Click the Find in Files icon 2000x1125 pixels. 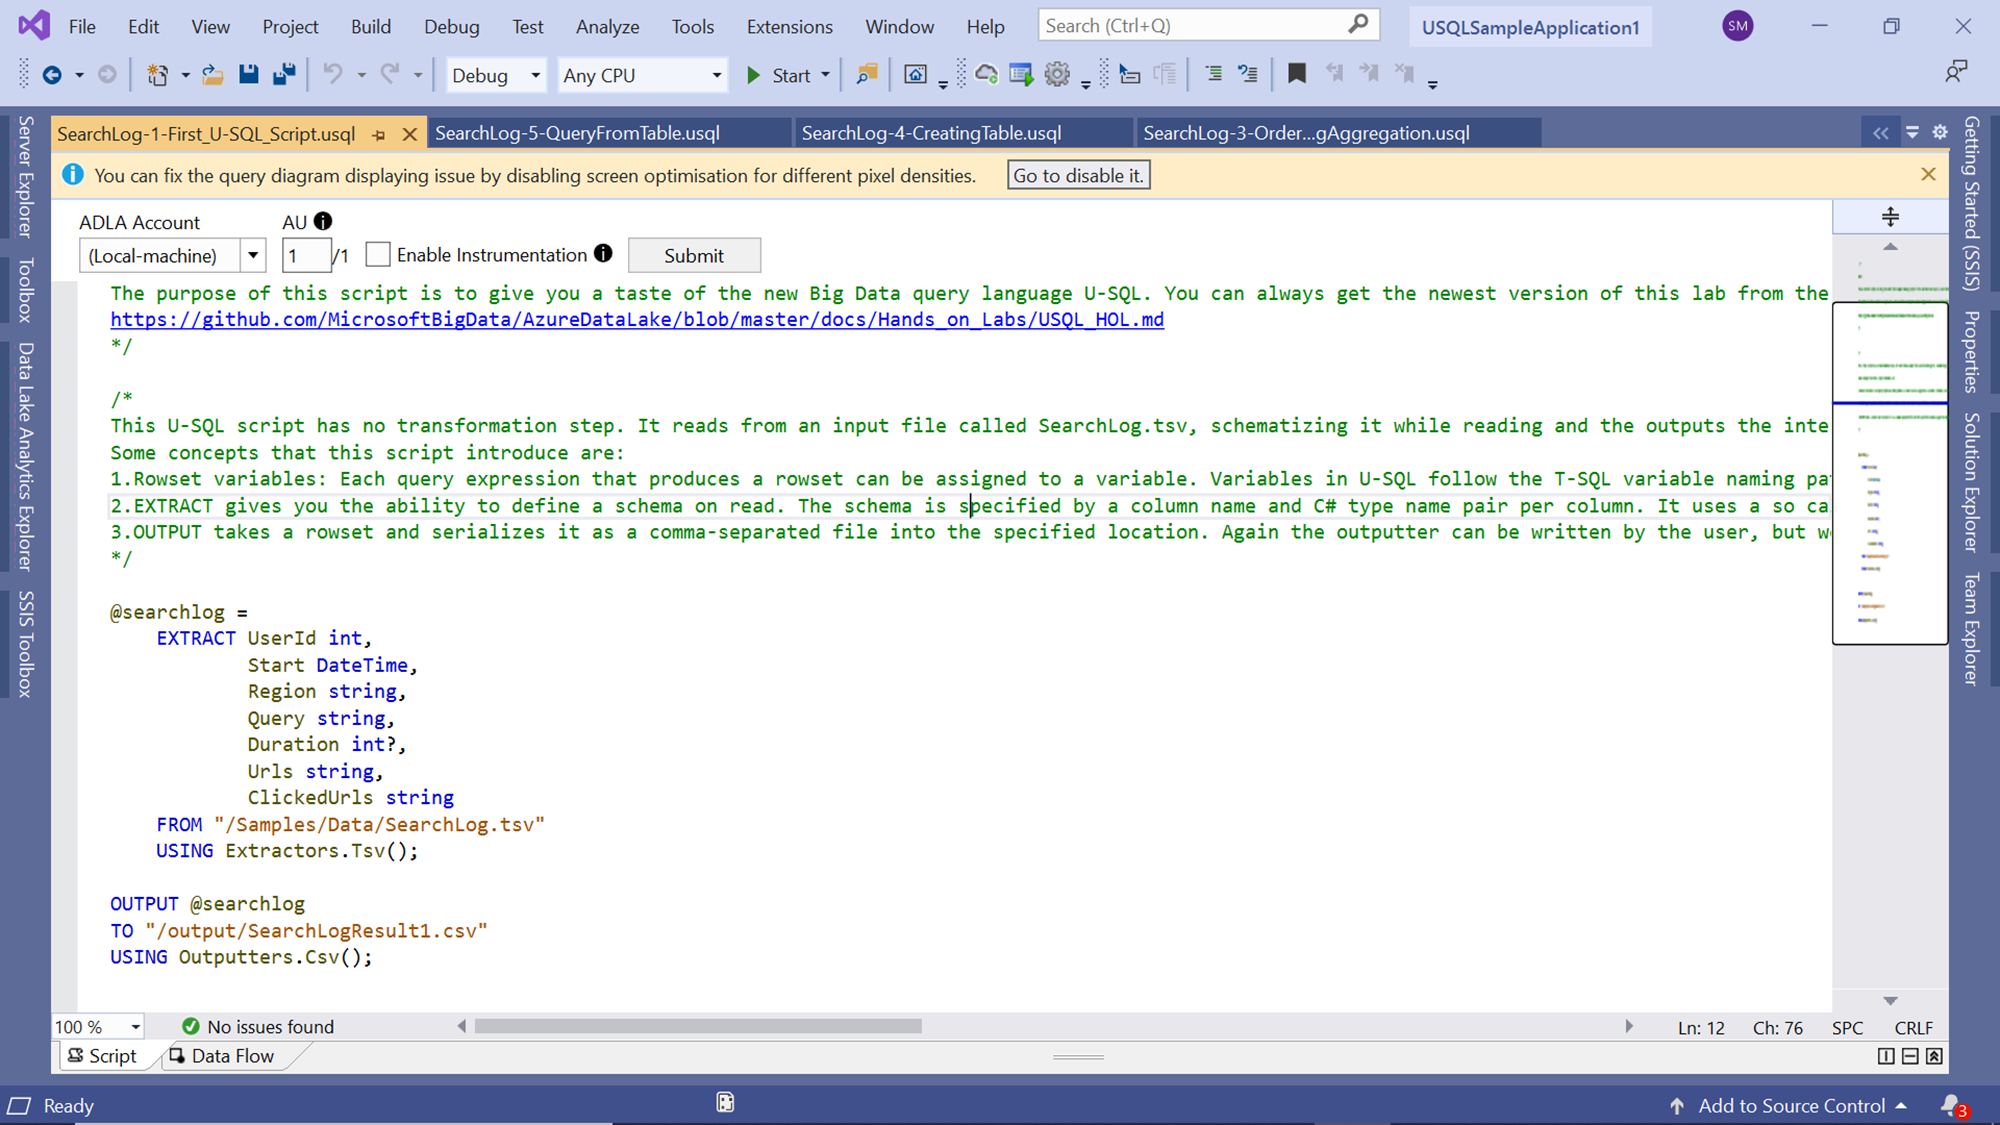(x=866, y=74)
